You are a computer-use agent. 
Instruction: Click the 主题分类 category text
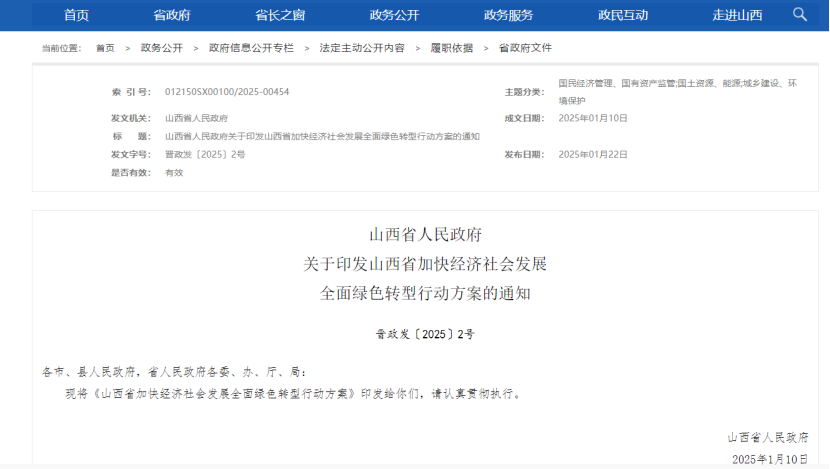click(677, 91)
